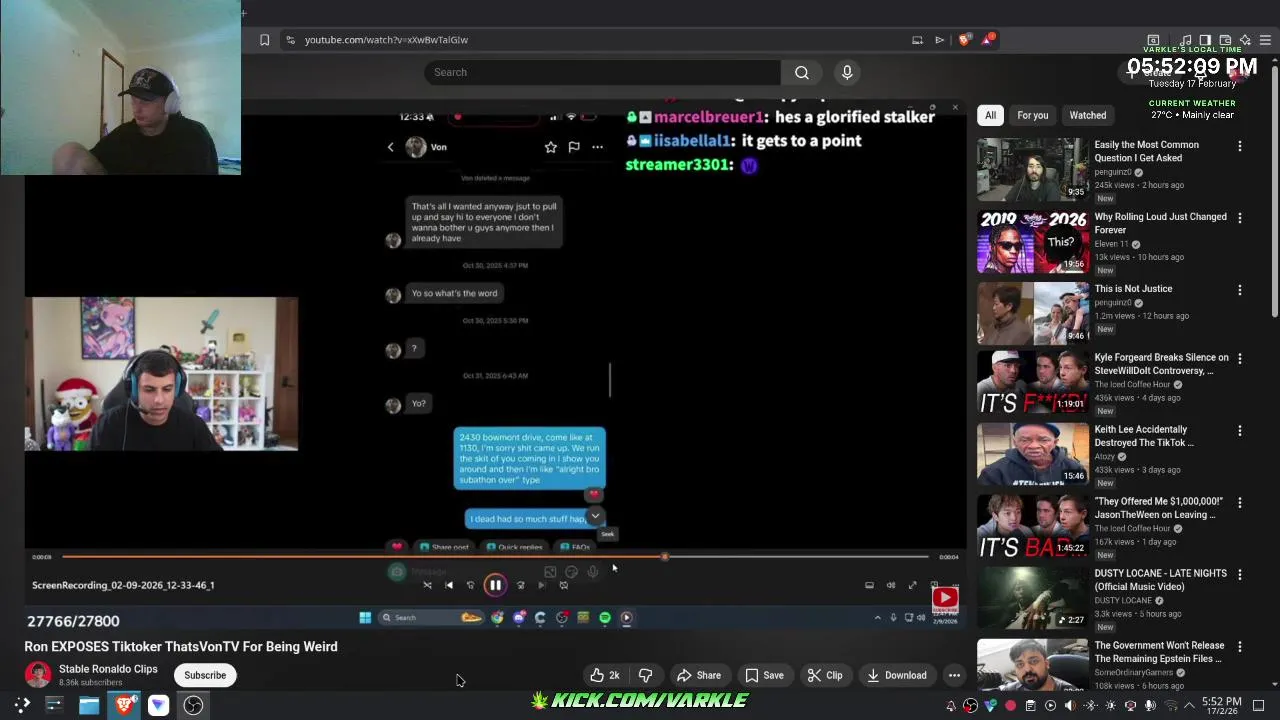The height and width of the screenshot is (720, 1280).
Task: Open options menu for DUSTY LOCANE - LATE NIGHTS
Action: pyautogui.click(x=1240, y=574)
